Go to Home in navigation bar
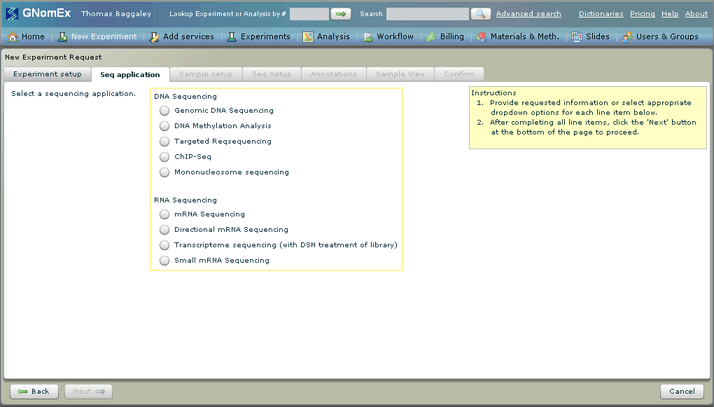Image resolution: width=714 pixels, height=407 pixels. tap(26, 37)
